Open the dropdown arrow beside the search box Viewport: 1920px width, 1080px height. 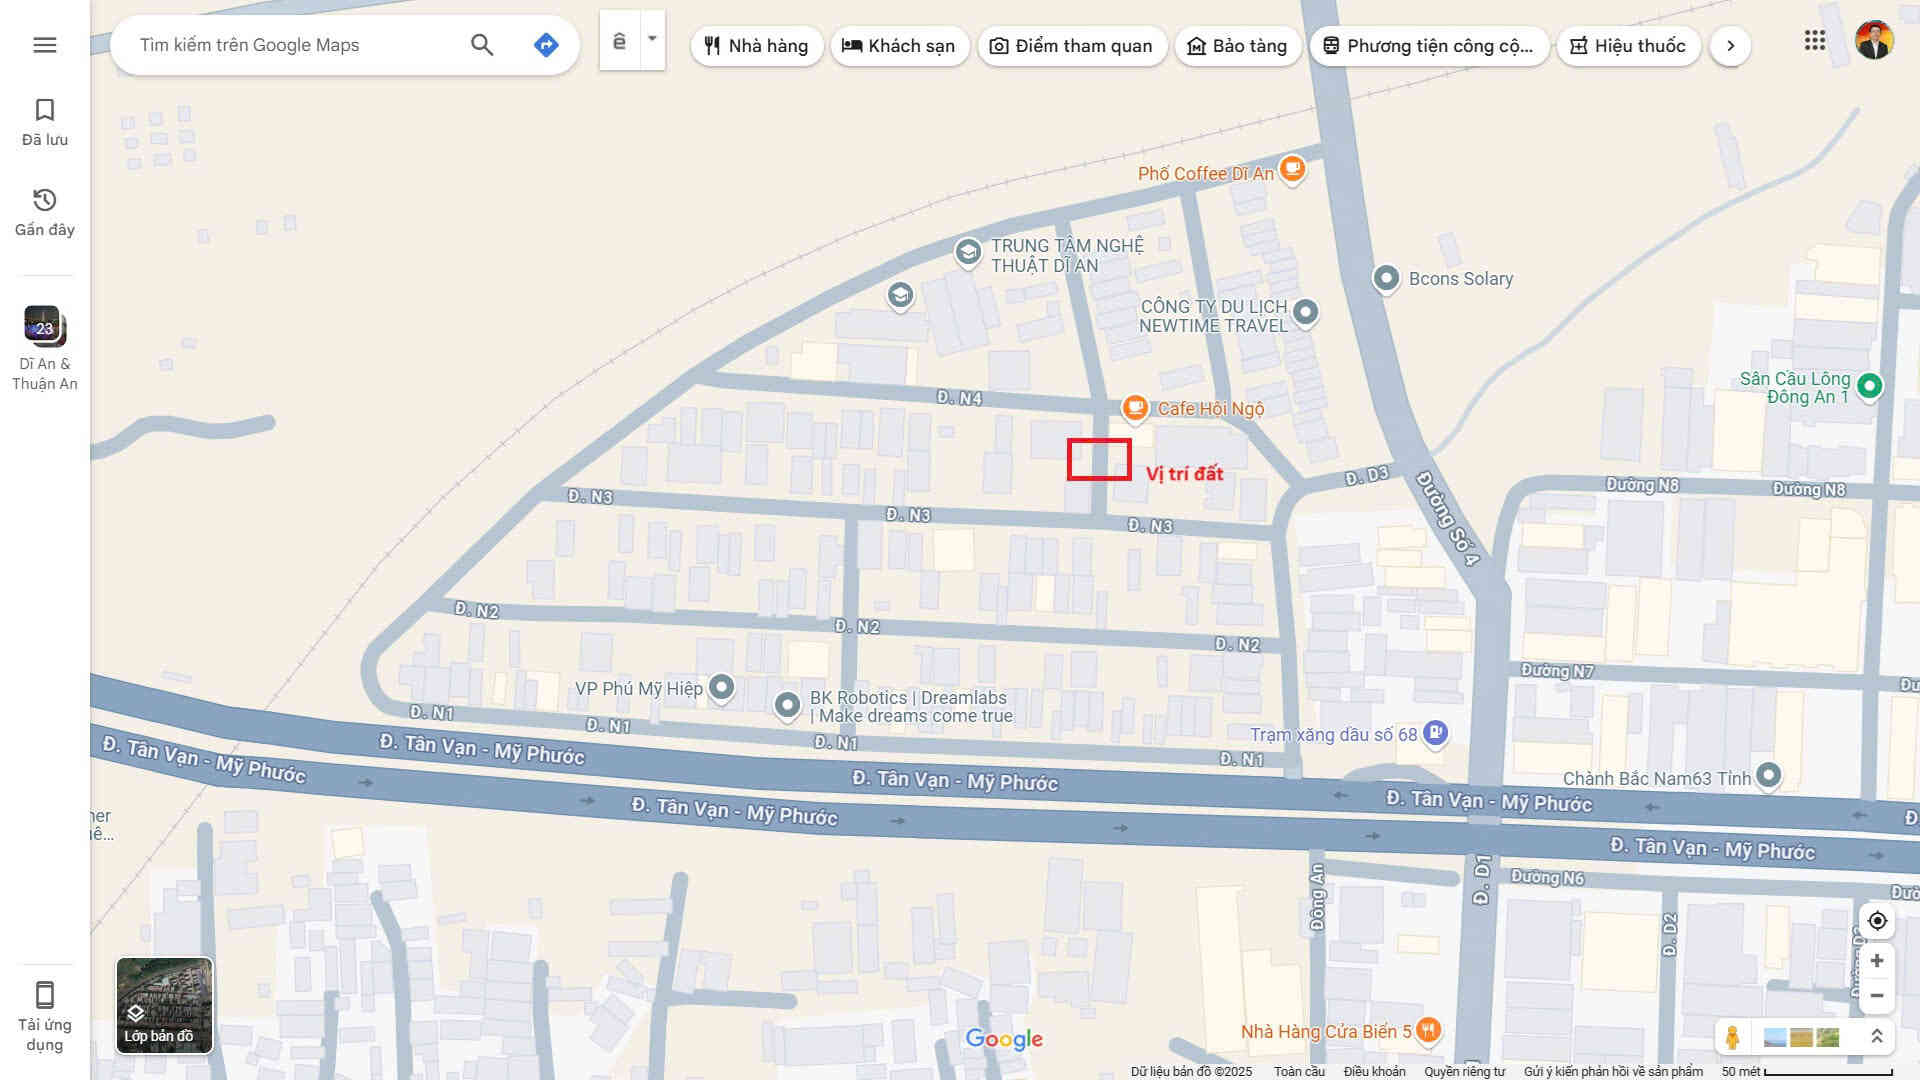(652, 40)
